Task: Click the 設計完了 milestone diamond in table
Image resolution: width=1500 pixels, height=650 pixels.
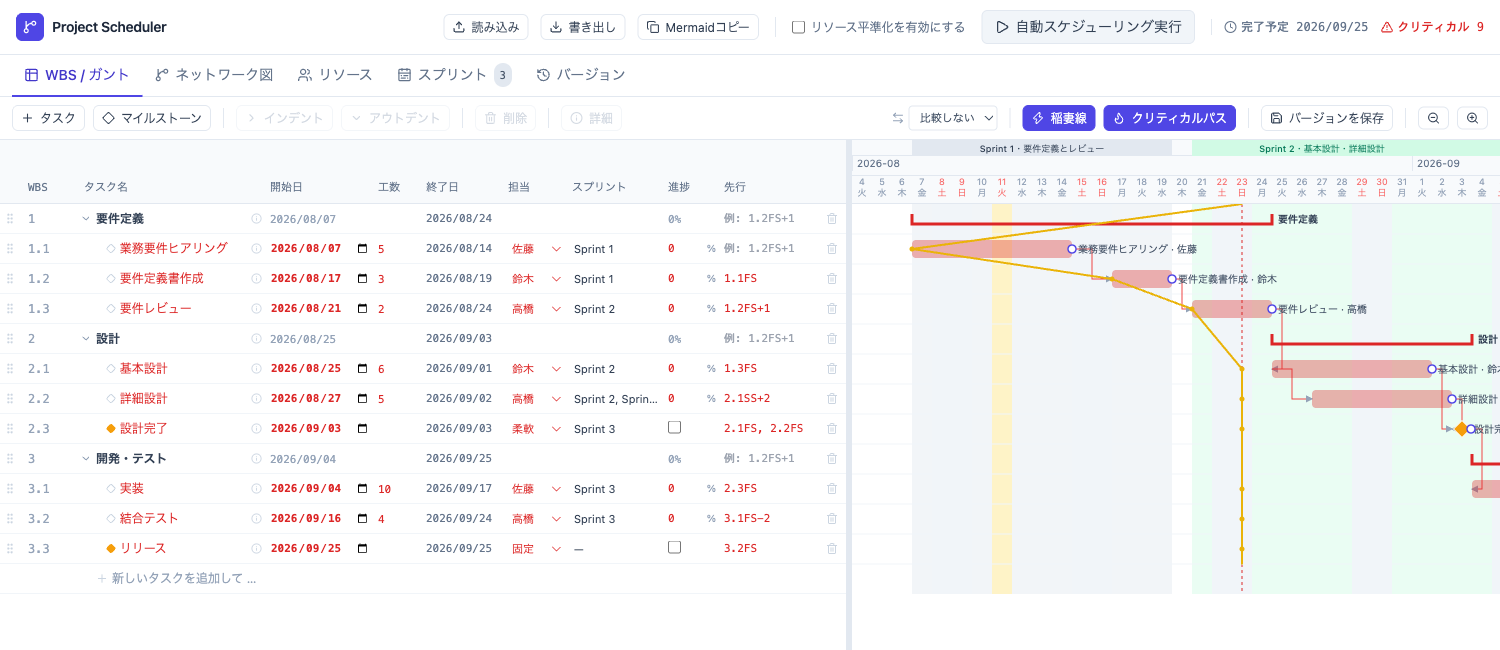Action: pyautogui.click(x=111, y=428)
